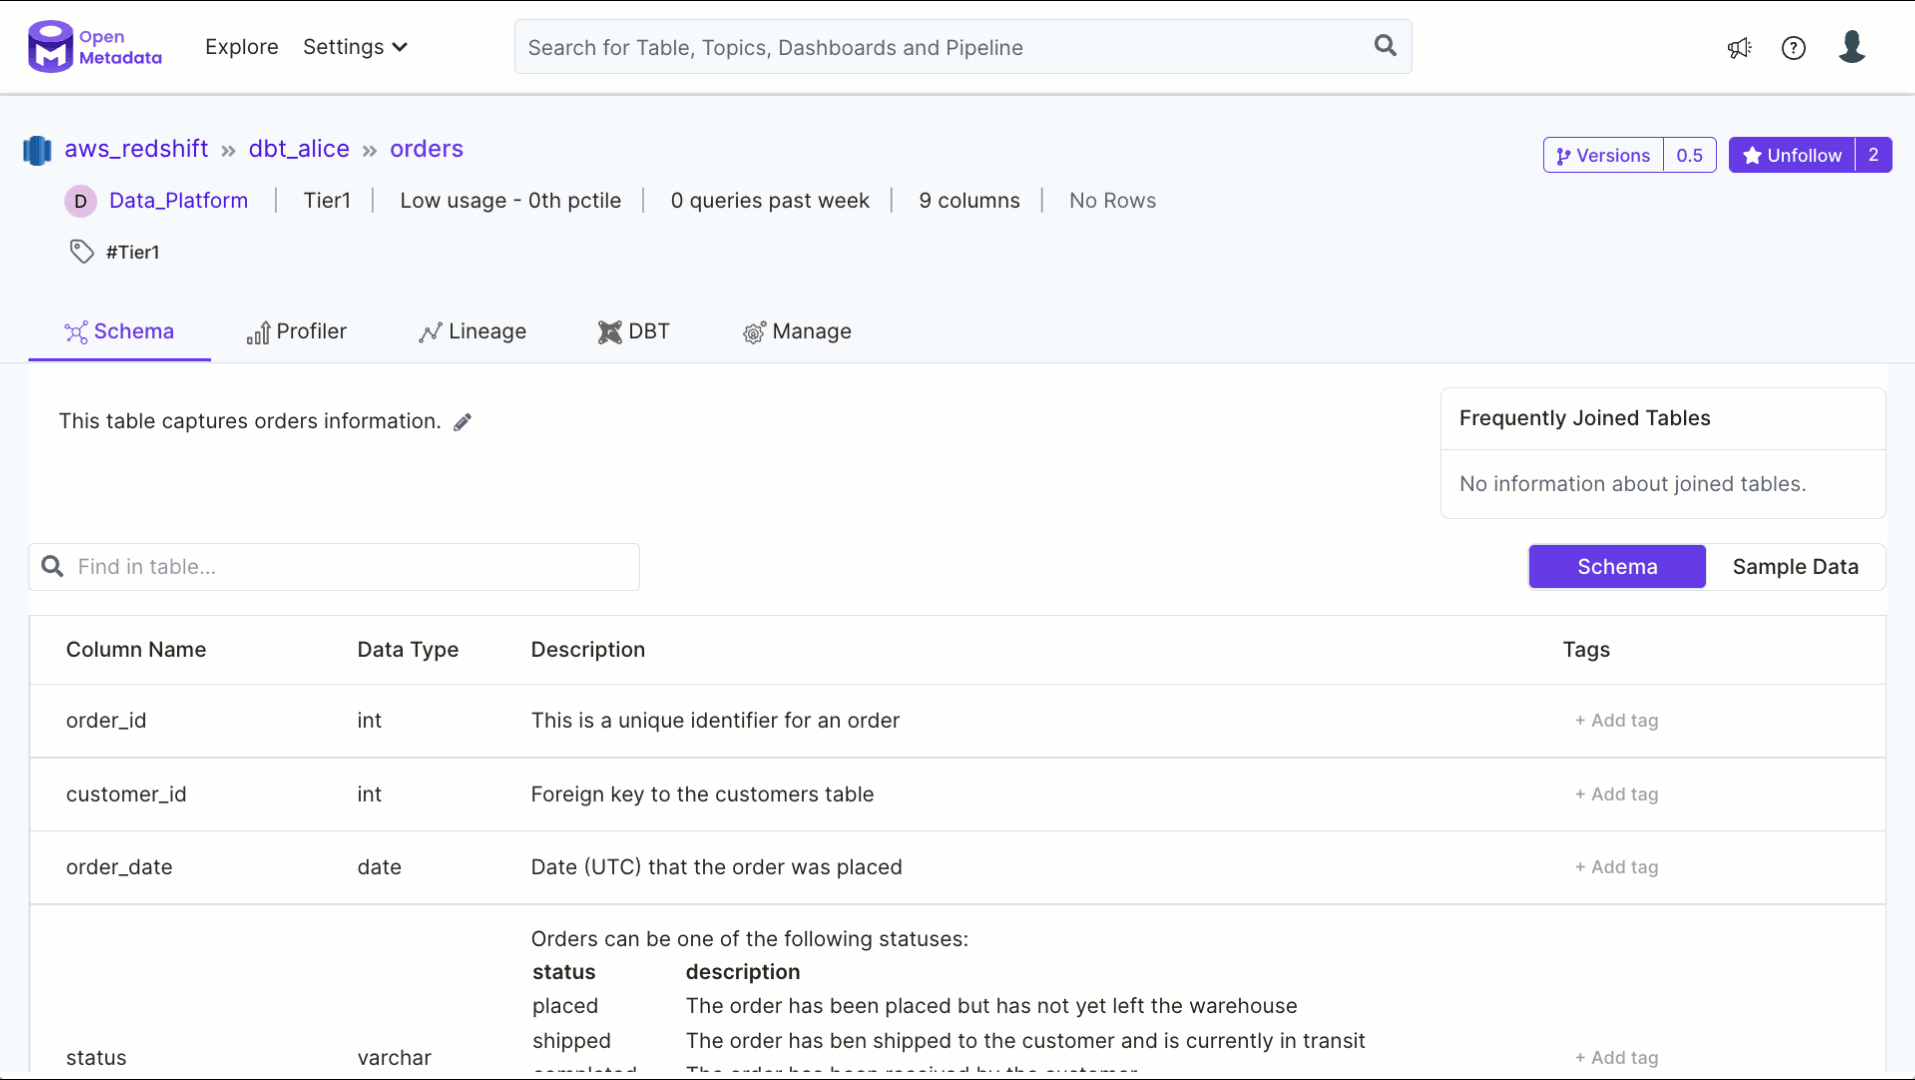
Task: Go to the Explore page
Action: point(241,47)
